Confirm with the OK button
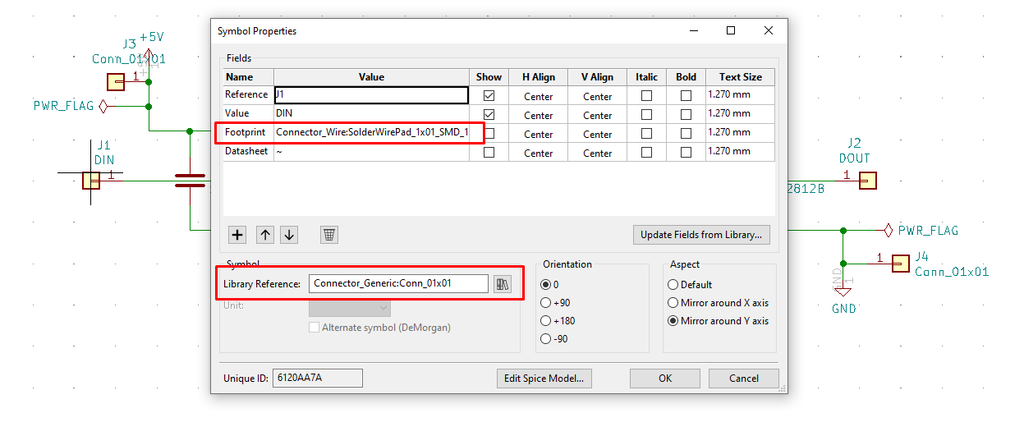 (x=665, y=378)
